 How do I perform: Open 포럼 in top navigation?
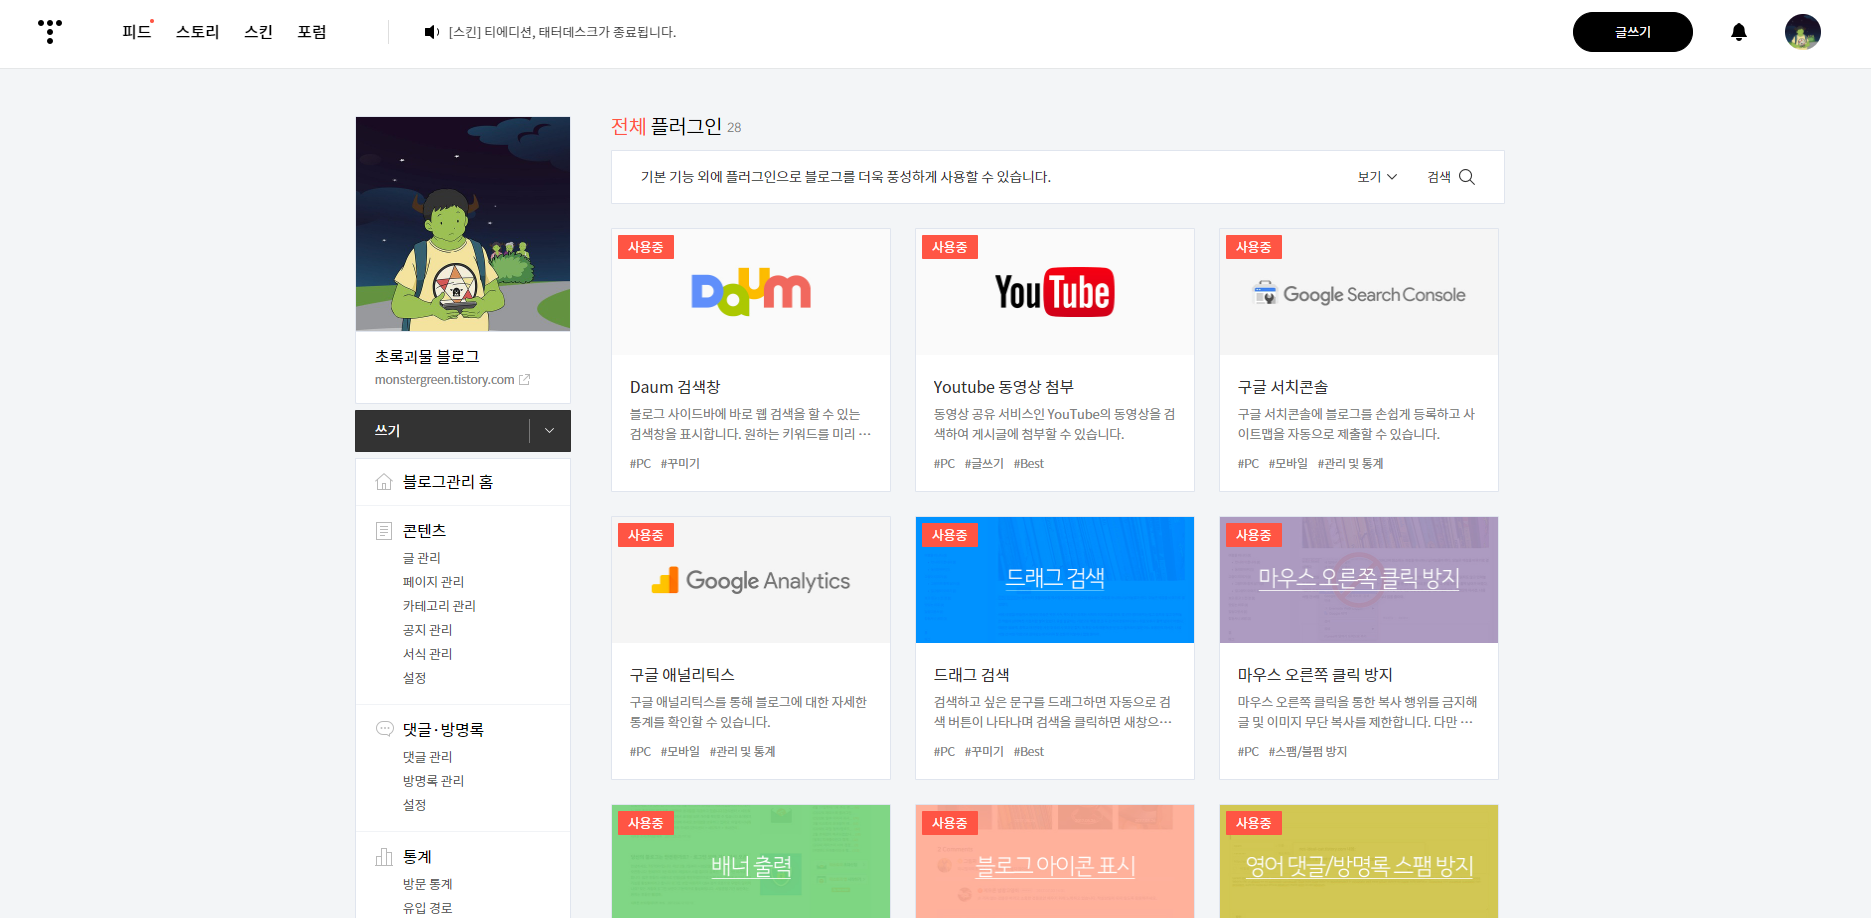(x=312, y=32)
